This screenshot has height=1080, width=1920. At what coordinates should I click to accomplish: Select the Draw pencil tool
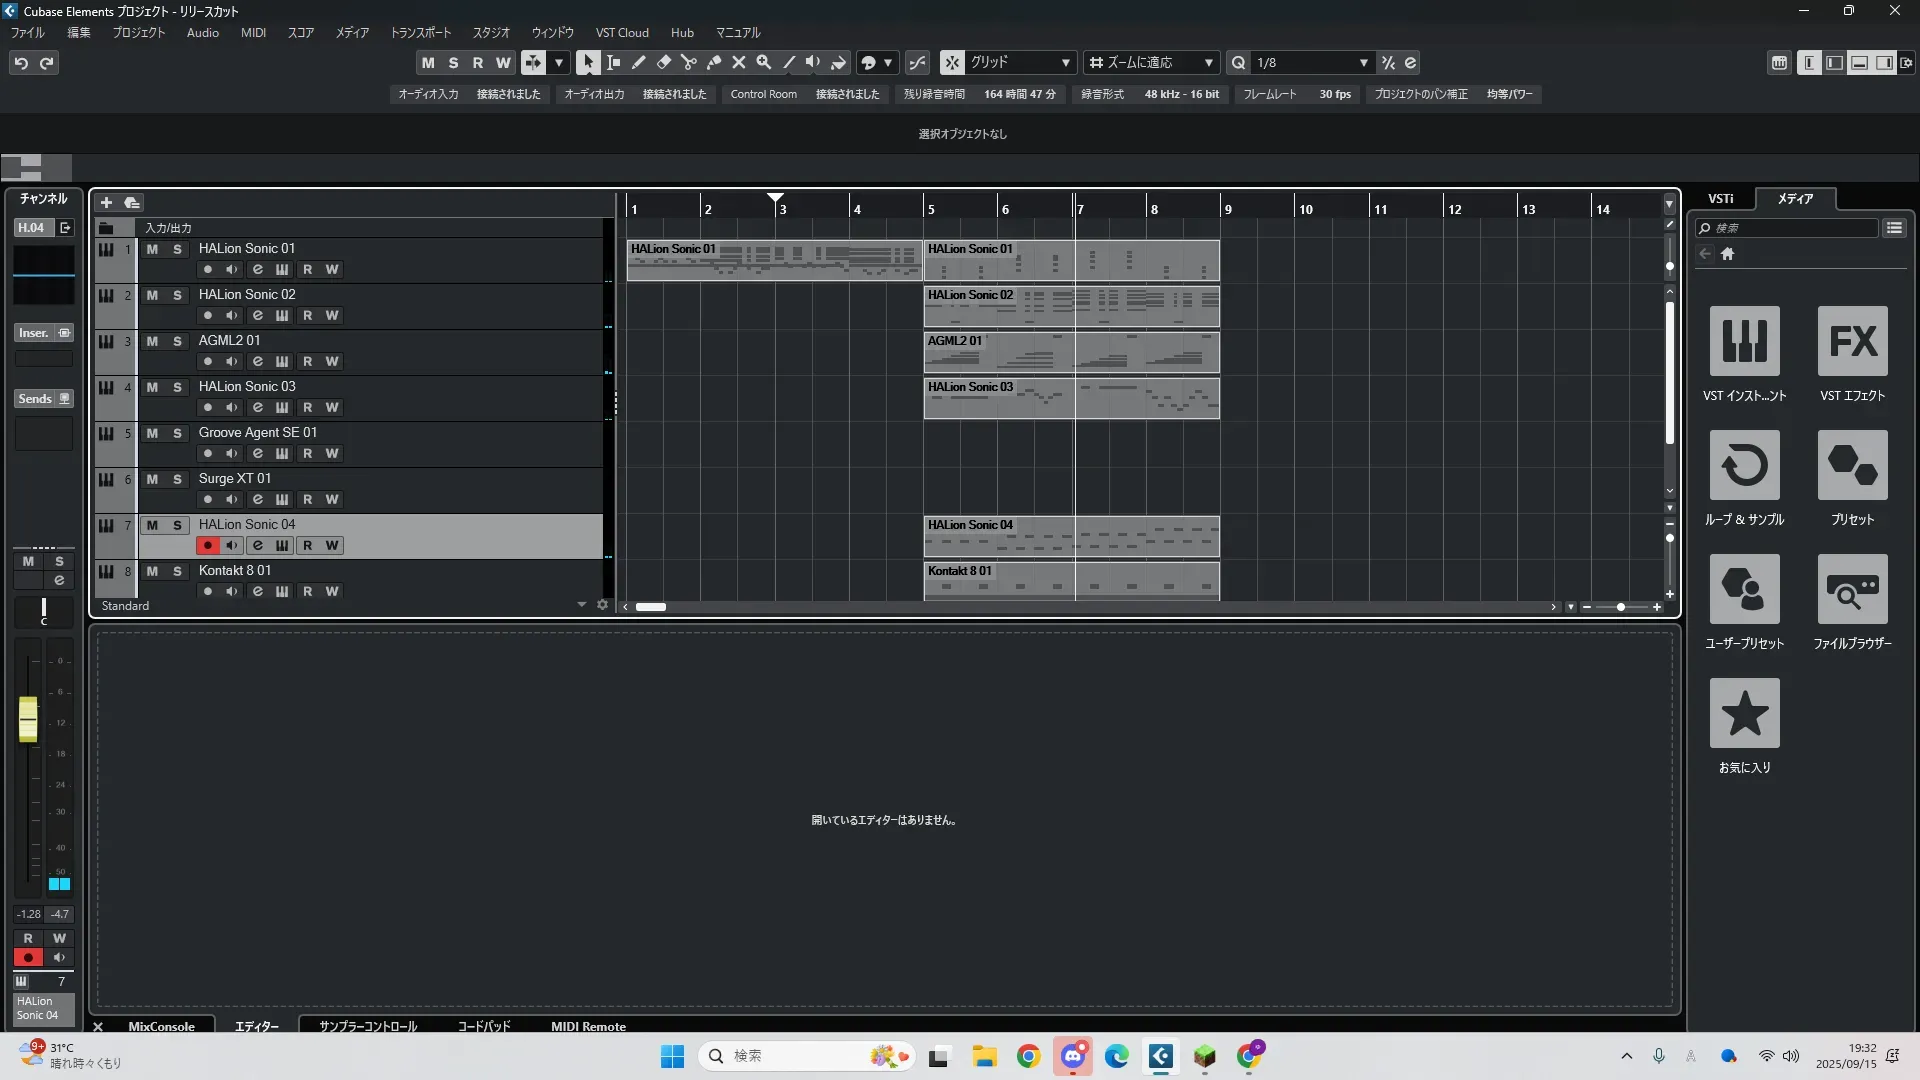(638, 62)
